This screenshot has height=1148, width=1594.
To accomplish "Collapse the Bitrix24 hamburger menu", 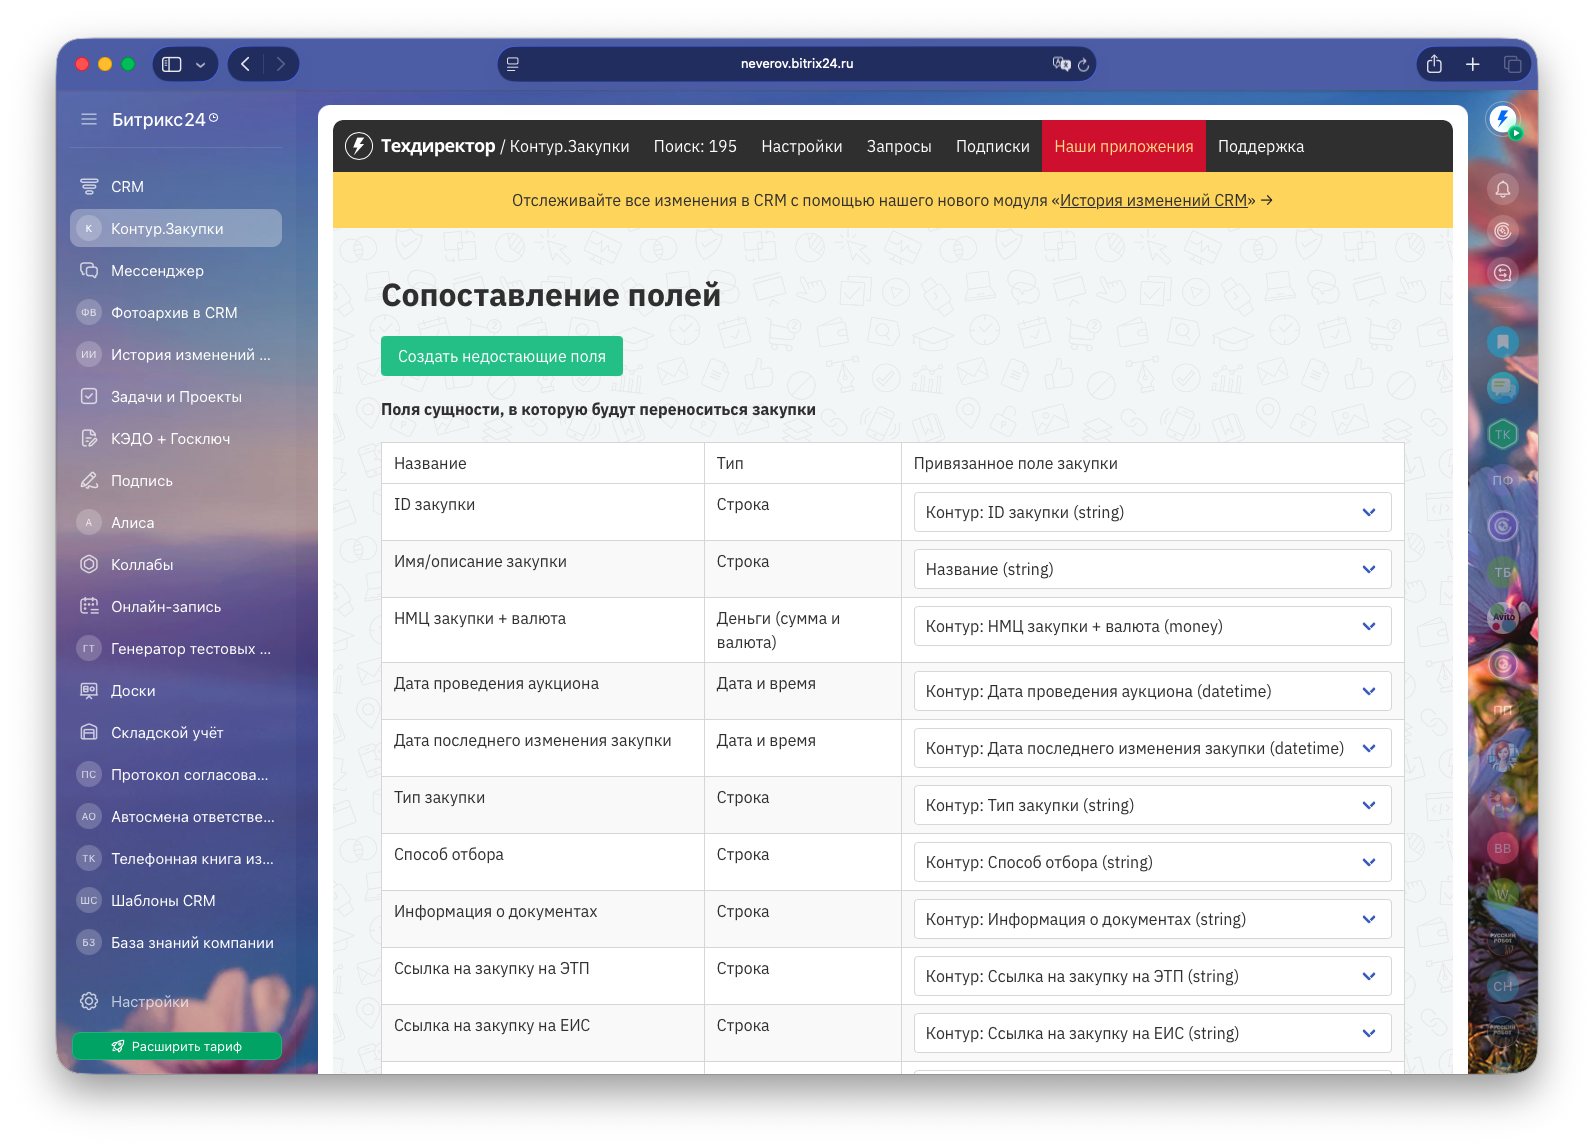I will (89, 120).
